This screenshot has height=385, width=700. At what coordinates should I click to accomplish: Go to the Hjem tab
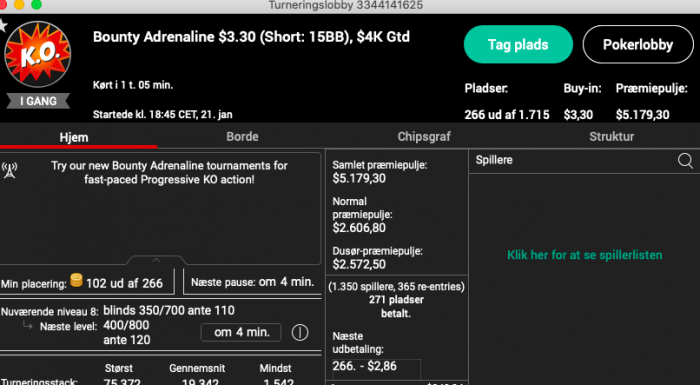point(74,137)
